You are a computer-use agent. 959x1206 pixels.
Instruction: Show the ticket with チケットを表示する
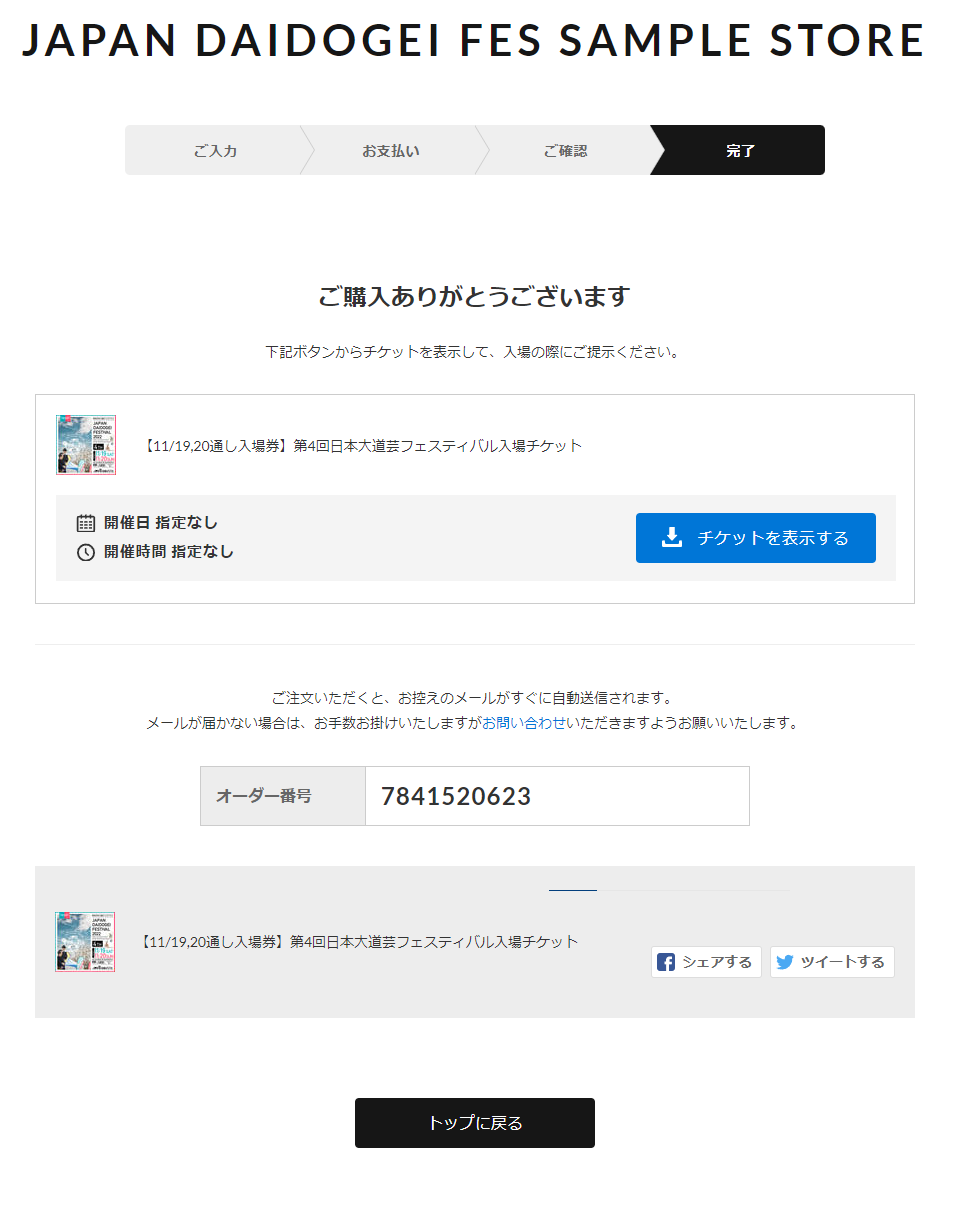pyautogui.click(x=756, y=538)
